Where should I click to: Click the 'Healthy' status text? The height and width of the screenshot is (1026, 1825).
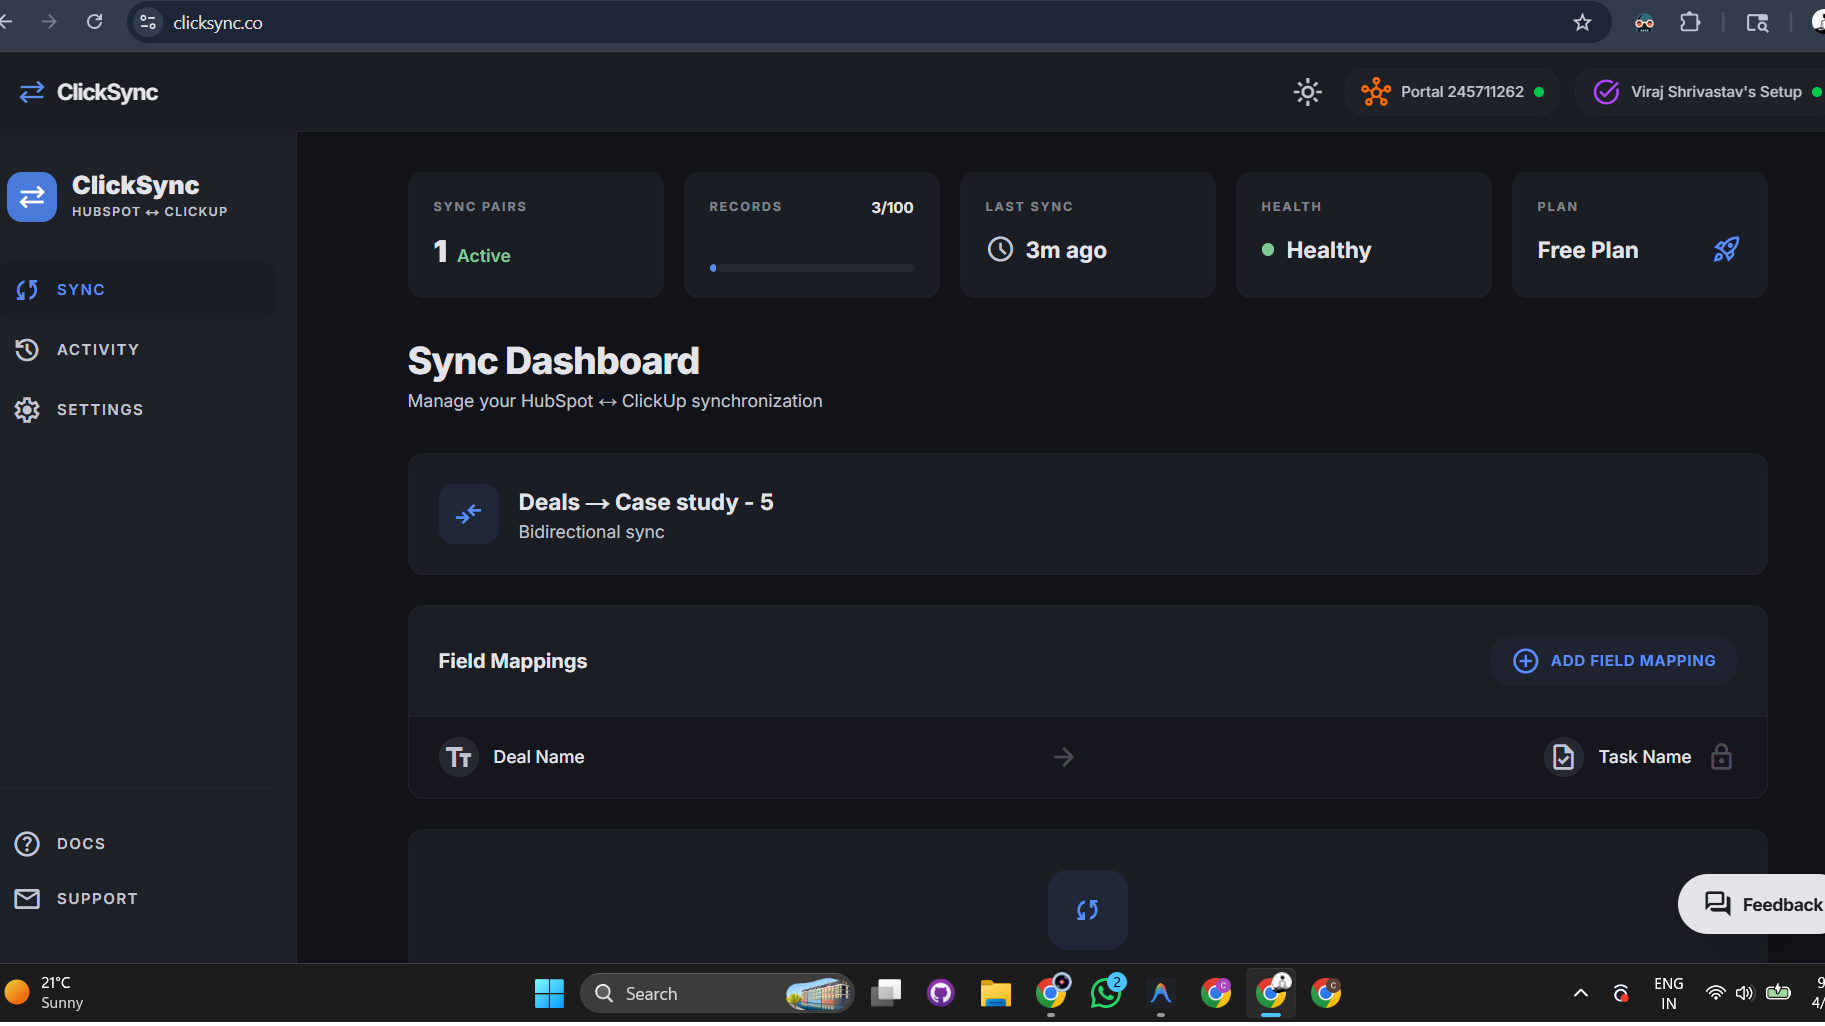tap(1329, 250)
